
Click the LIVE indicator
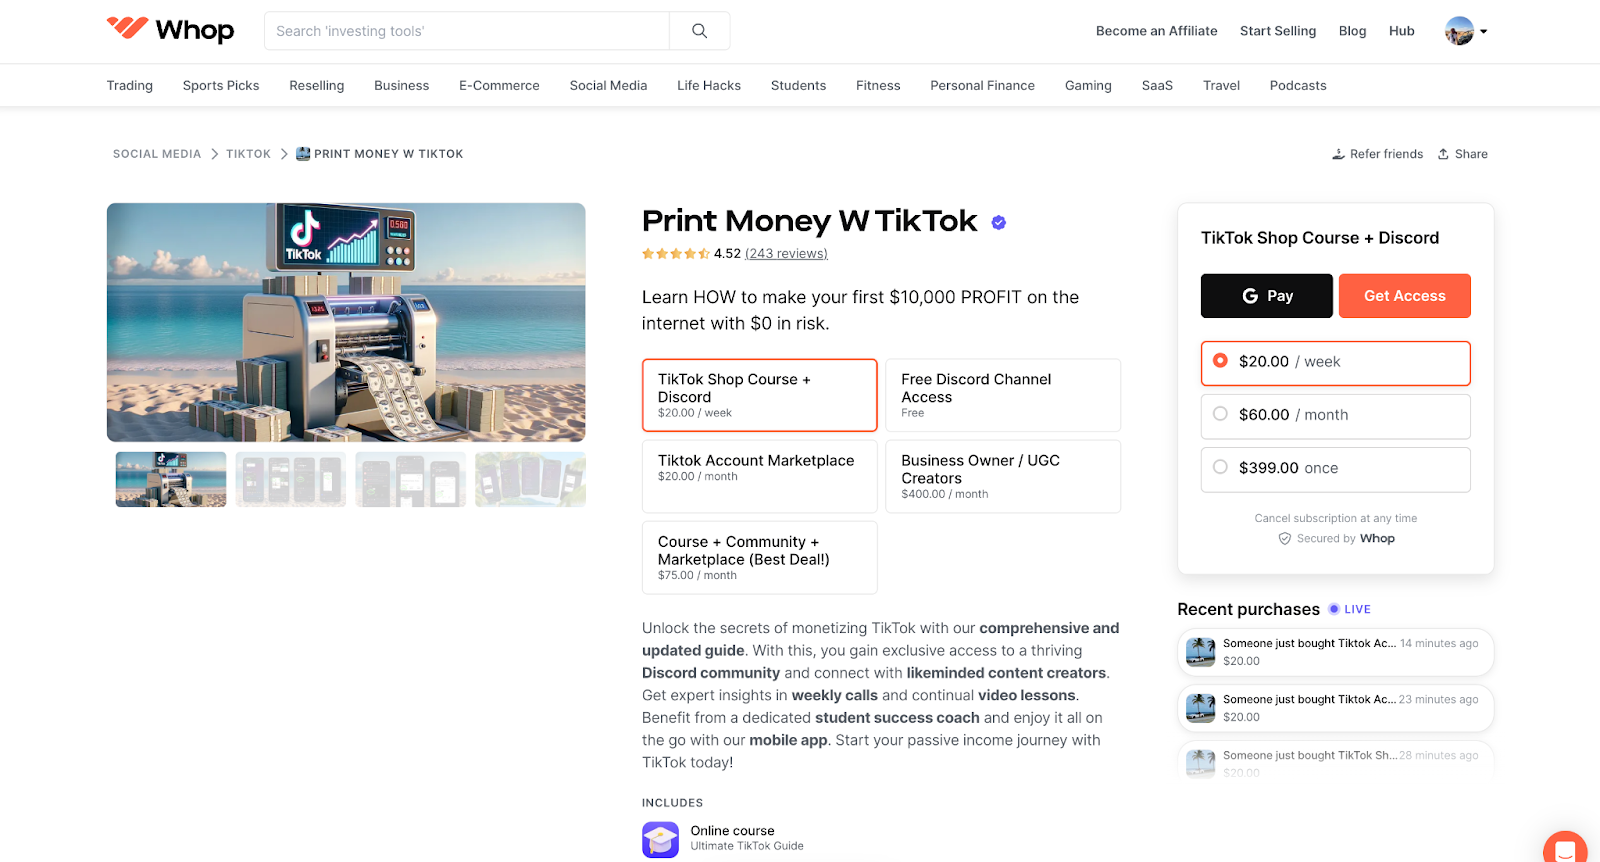click(1350, 609)
